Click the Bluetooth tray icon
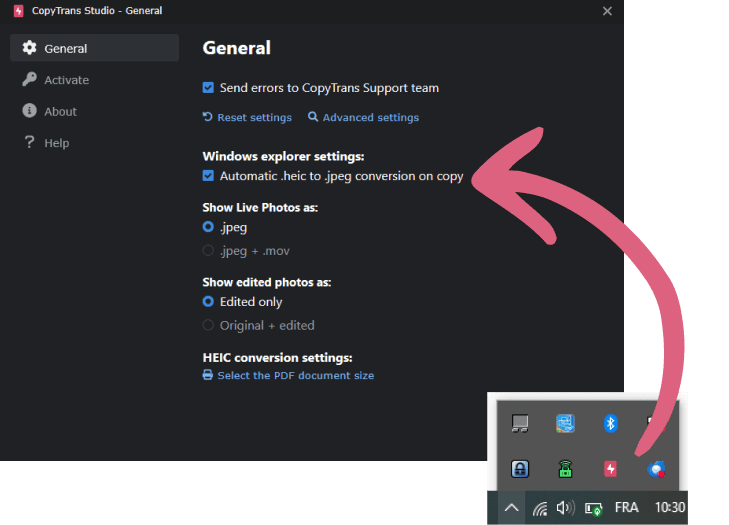 click(610, 424)
